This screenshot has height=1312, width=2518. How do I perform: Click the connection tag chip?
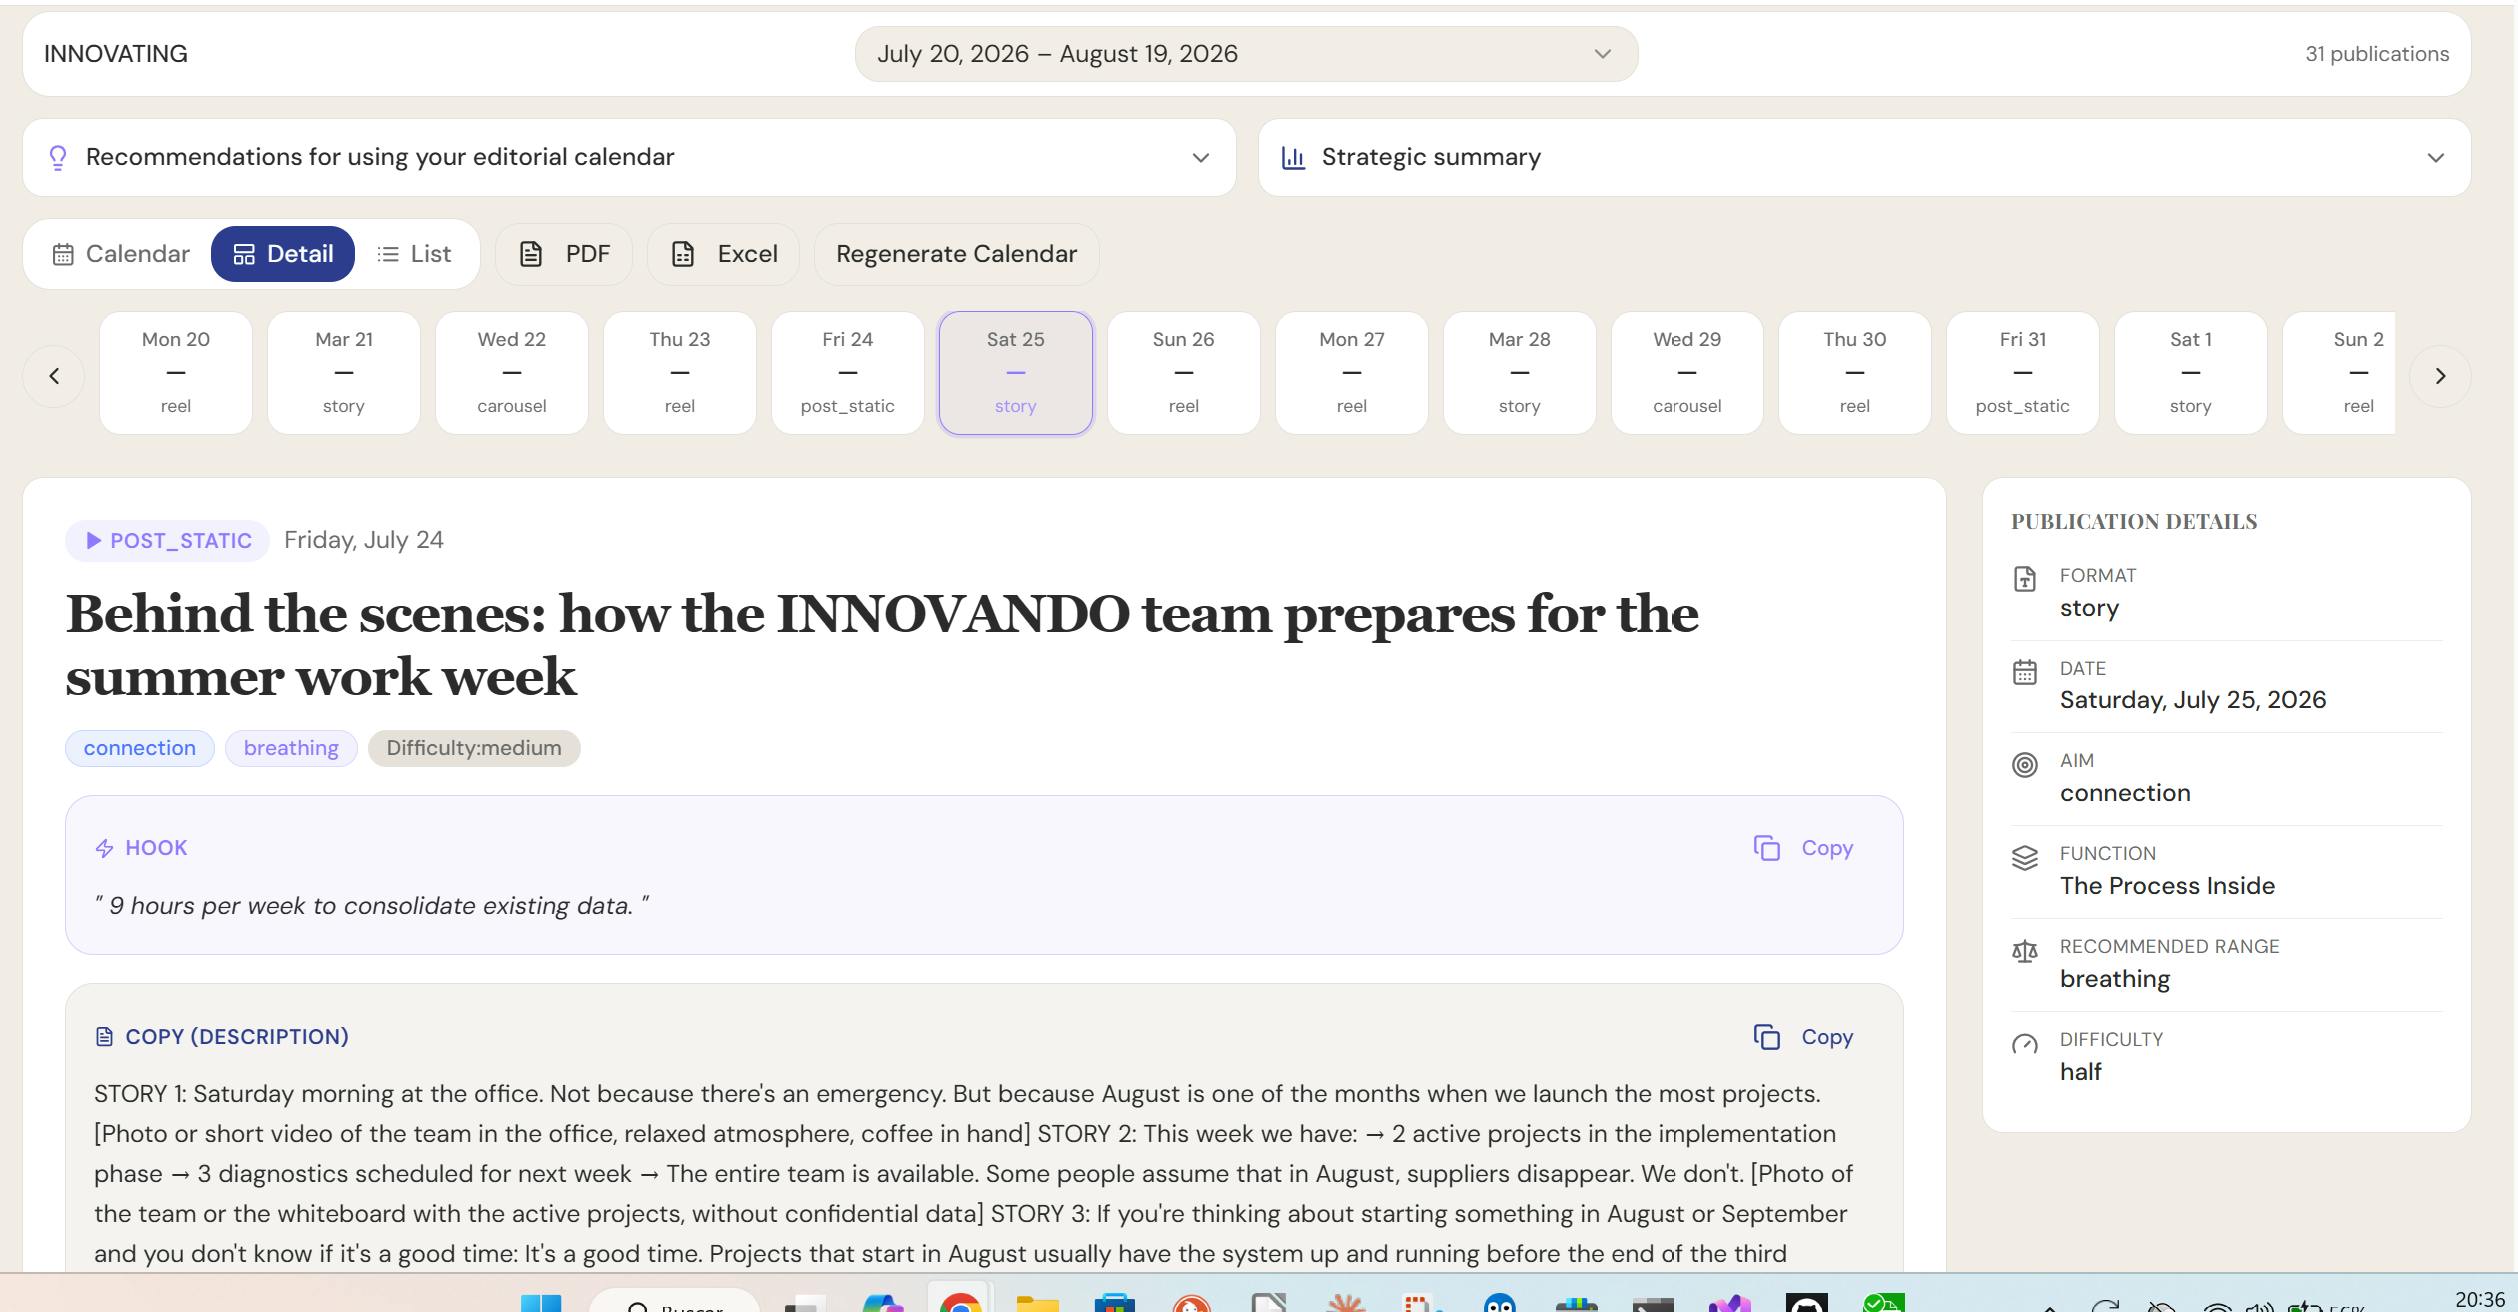click(x=140, y=748)
